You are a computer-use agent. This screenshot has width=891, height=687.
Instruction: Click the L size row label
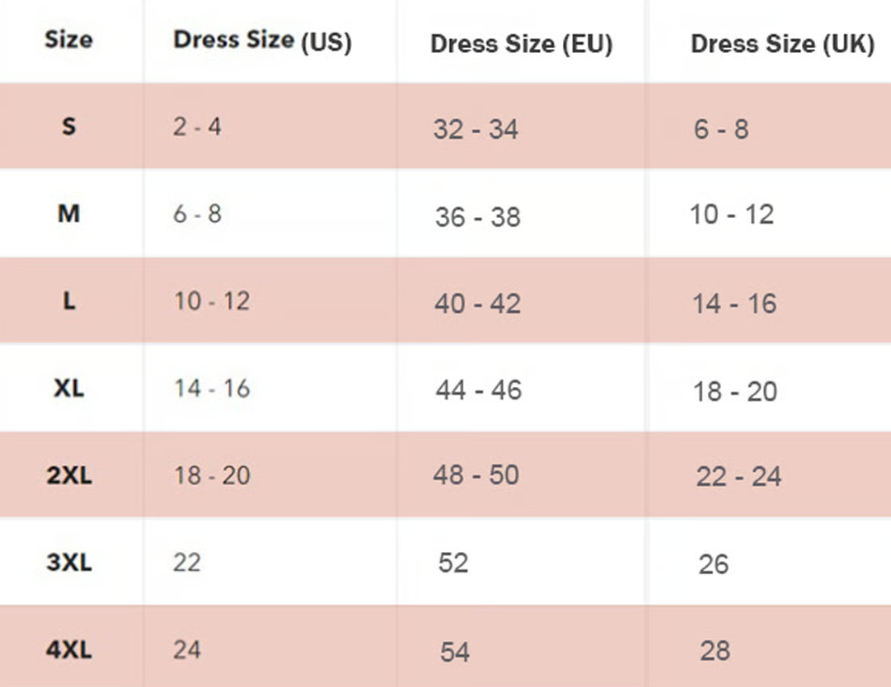coord(68,301)
